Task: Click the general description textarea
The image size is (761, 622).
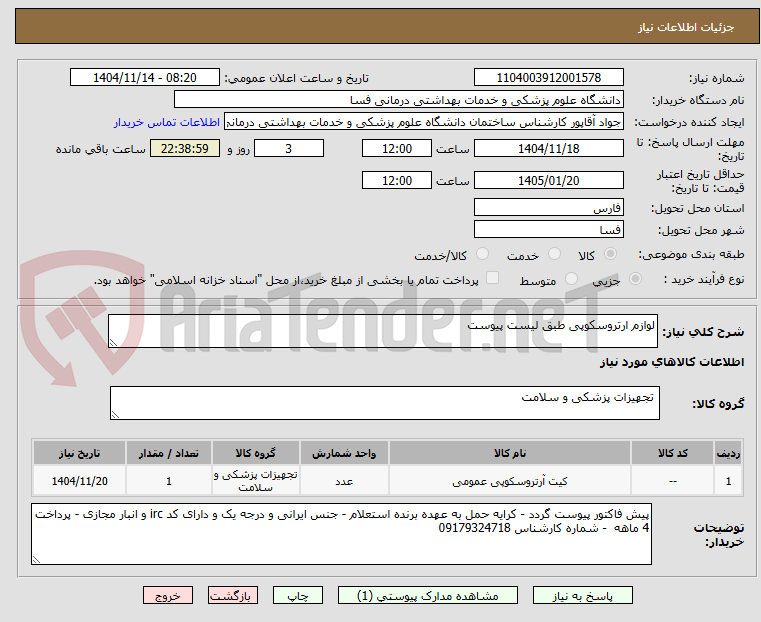Action: point(382,331)
